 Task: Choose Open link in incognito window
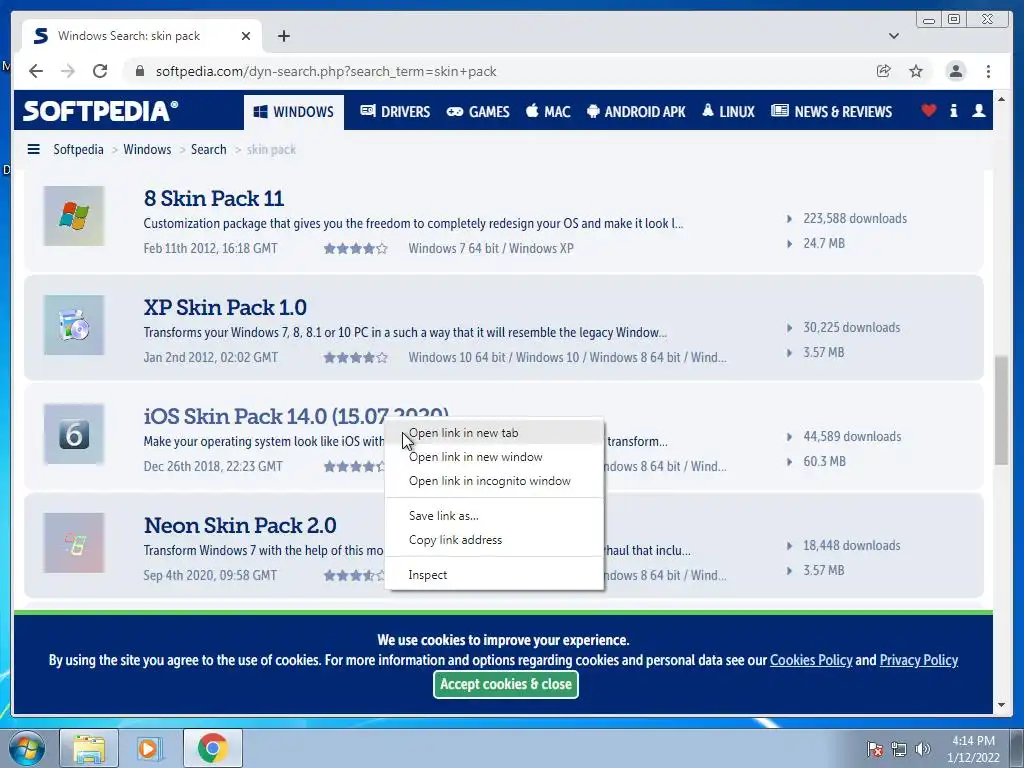(494, 481)
